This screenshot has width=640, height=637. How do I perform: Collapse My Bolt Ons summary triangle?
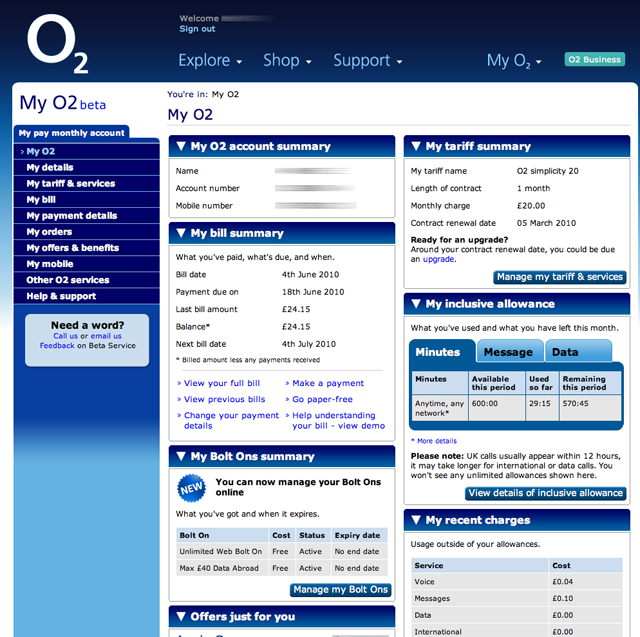[181, 456]
